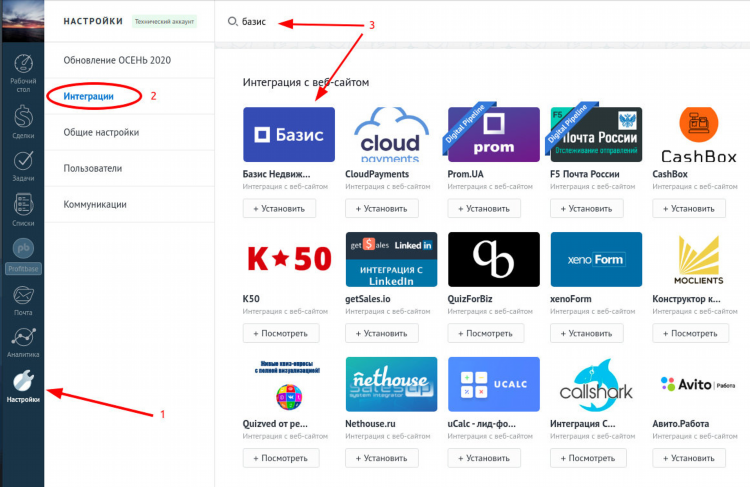Click the uCalc - лид-фо... title text
750x487 pixels.
coord(482,424)
